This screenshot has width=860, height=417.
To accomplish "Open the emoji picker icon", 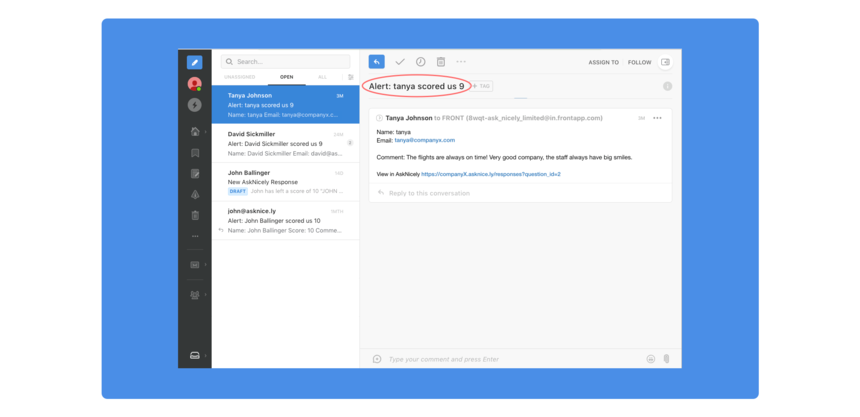I will (650, 359).
